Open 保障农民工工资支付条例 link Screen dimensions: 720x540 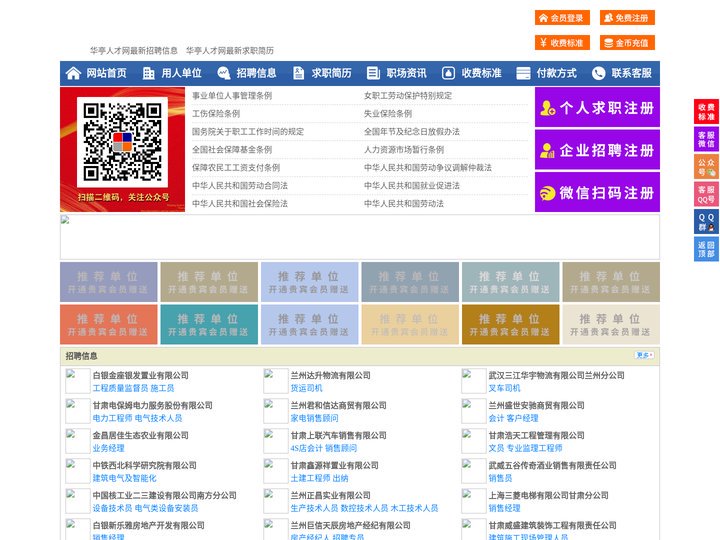coord(236,167)
